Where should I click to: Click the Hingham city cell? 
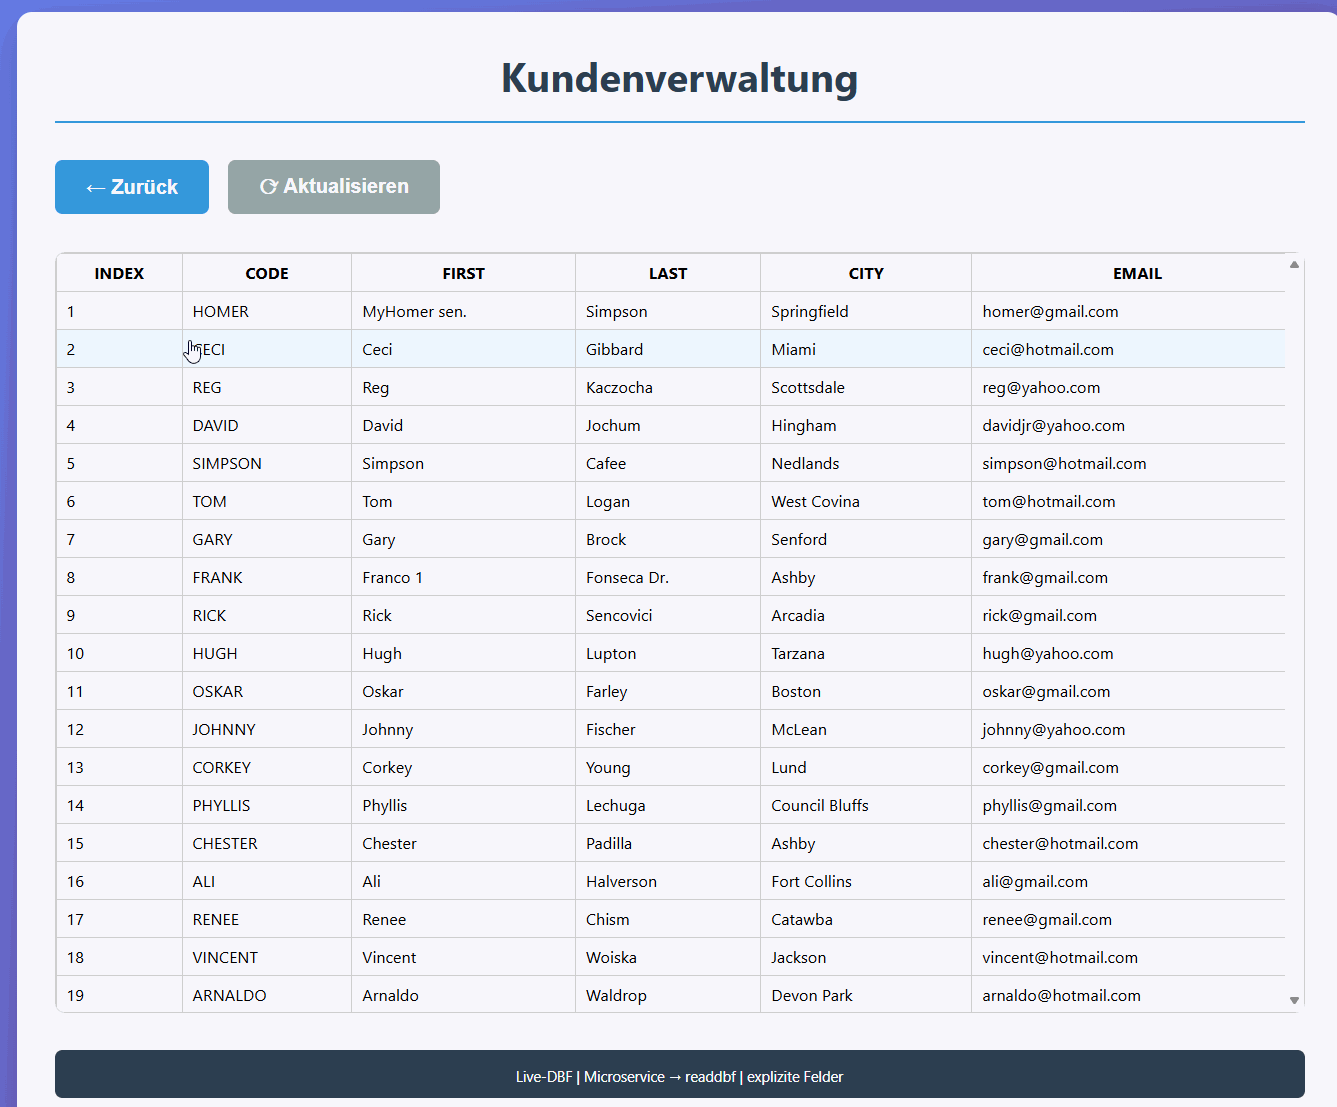click(866, 425)
